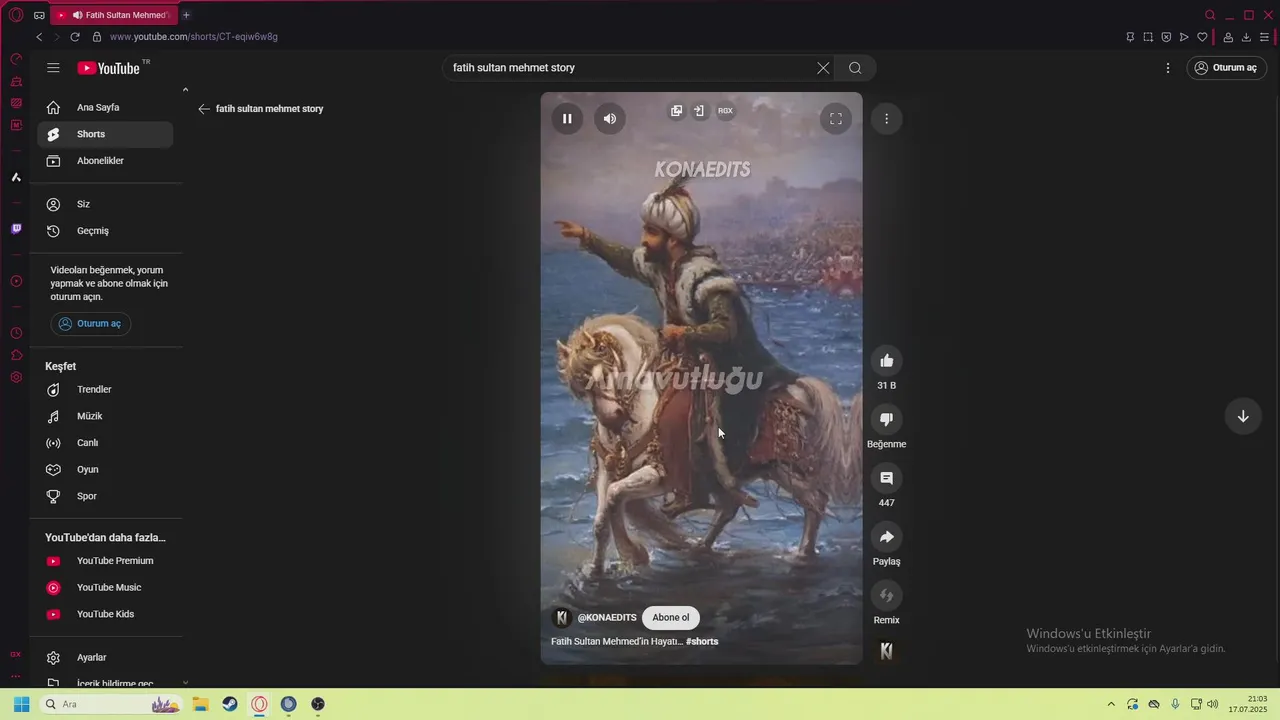Screen dimensions: 1280x720
Task: Open Müzik in the sidebar
Action: (105, 416)
